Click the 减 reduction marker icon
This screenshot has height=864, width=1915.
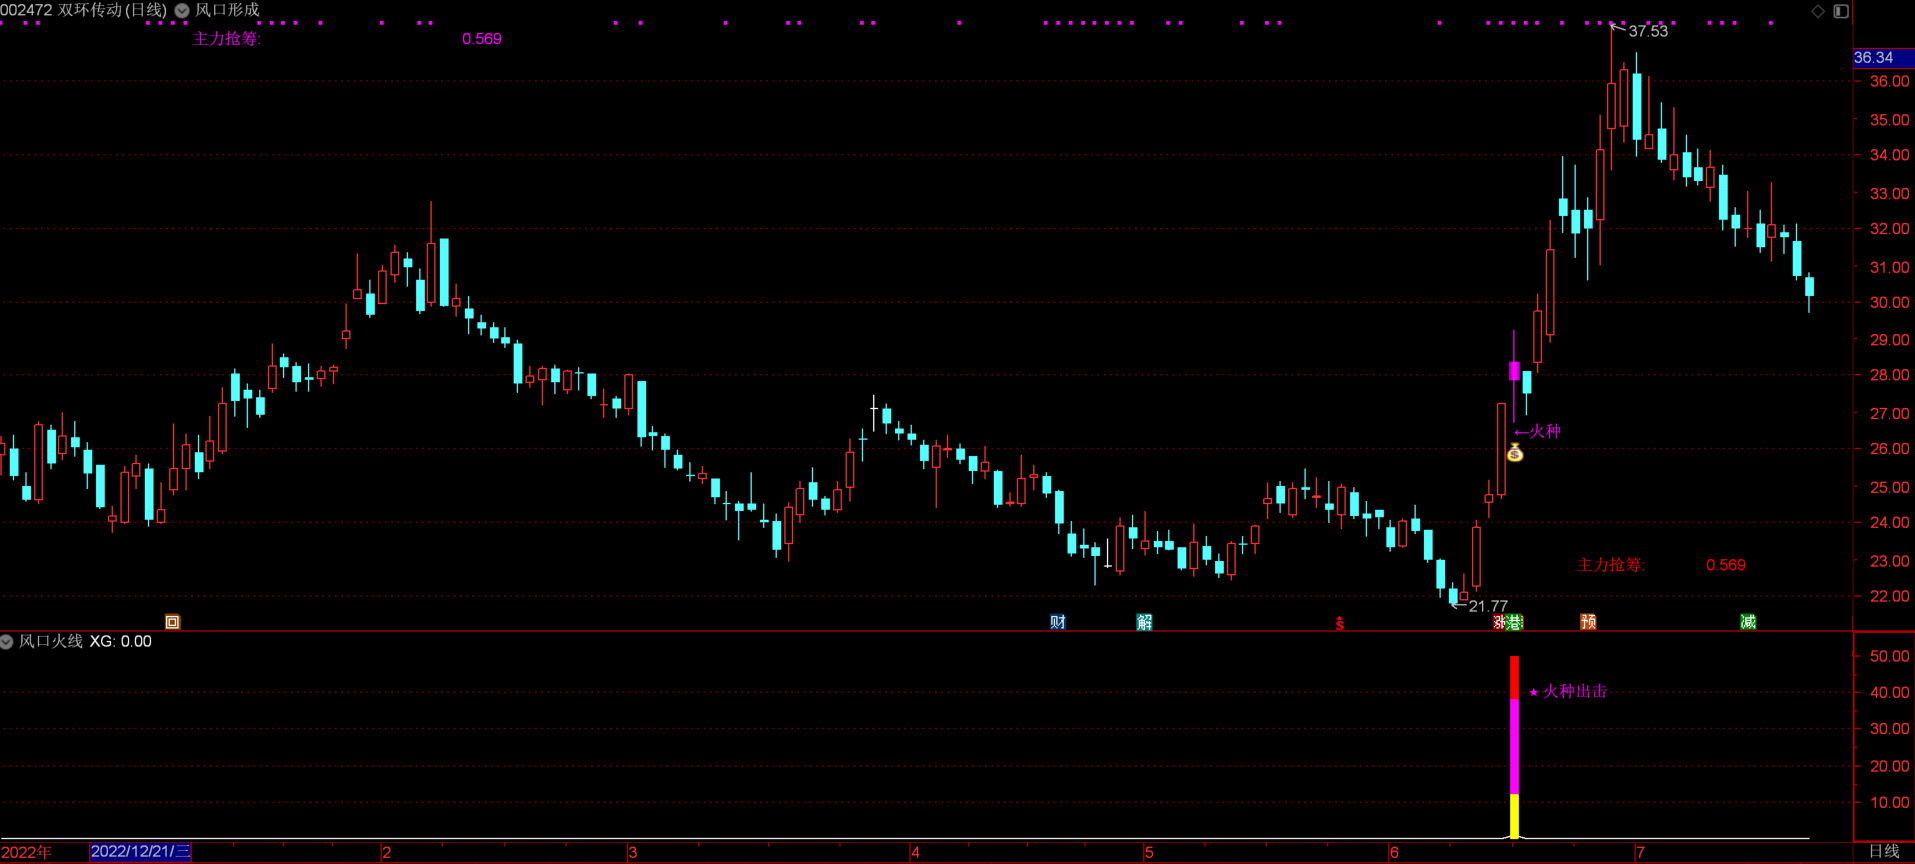click(x=1748, y=622)
